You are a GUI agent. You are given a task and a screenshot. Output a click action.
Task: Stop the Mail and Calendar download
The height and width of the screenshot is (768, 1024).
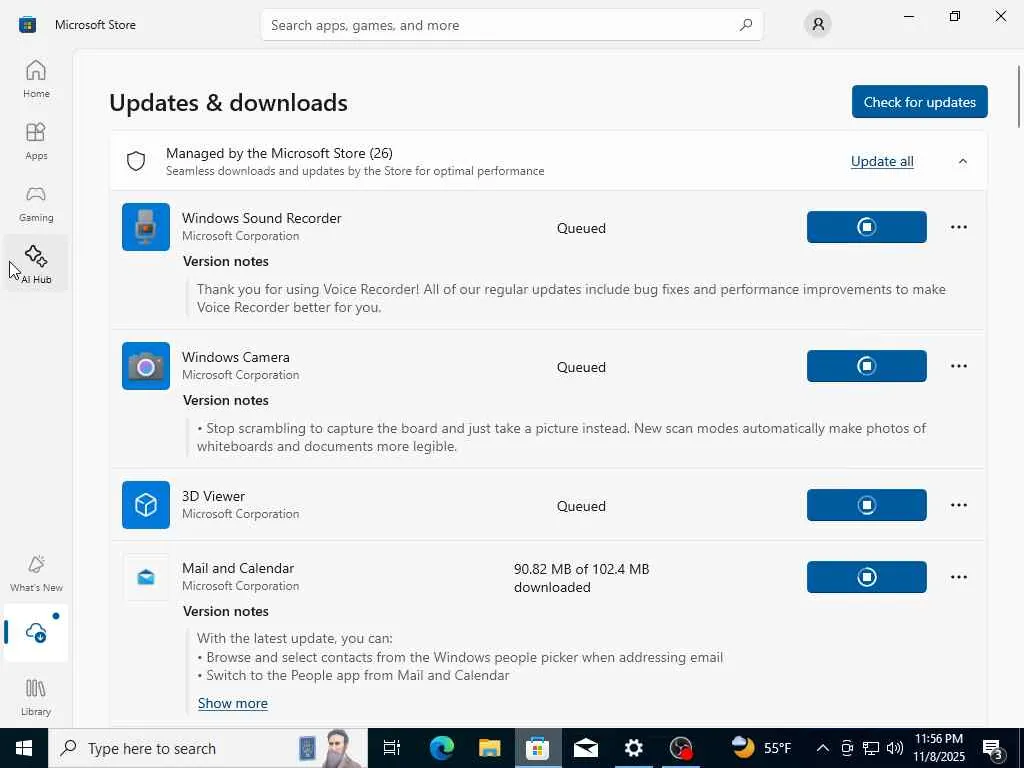click(867, 577)
